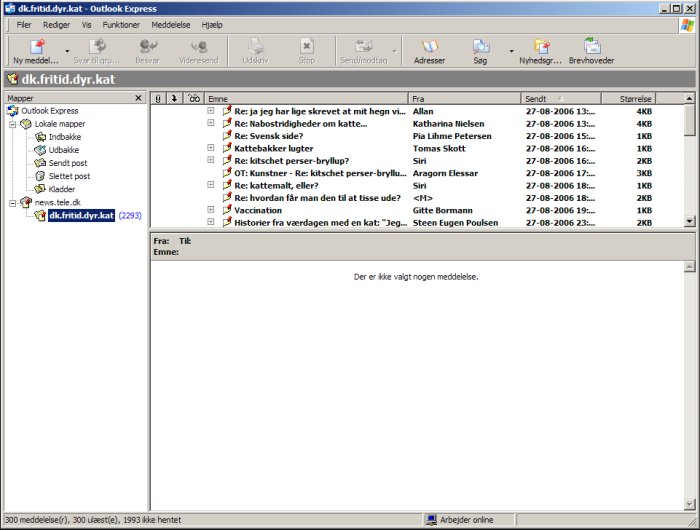Sort by the watch/ignore glasses column
This screenshot has height=530, width=700.
[194, 99]
